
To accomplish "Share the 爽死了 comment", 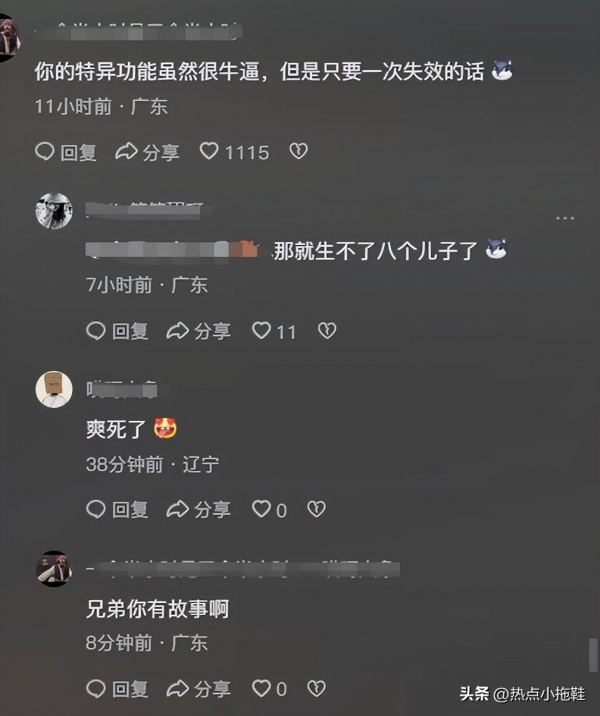I will (199, 509).
